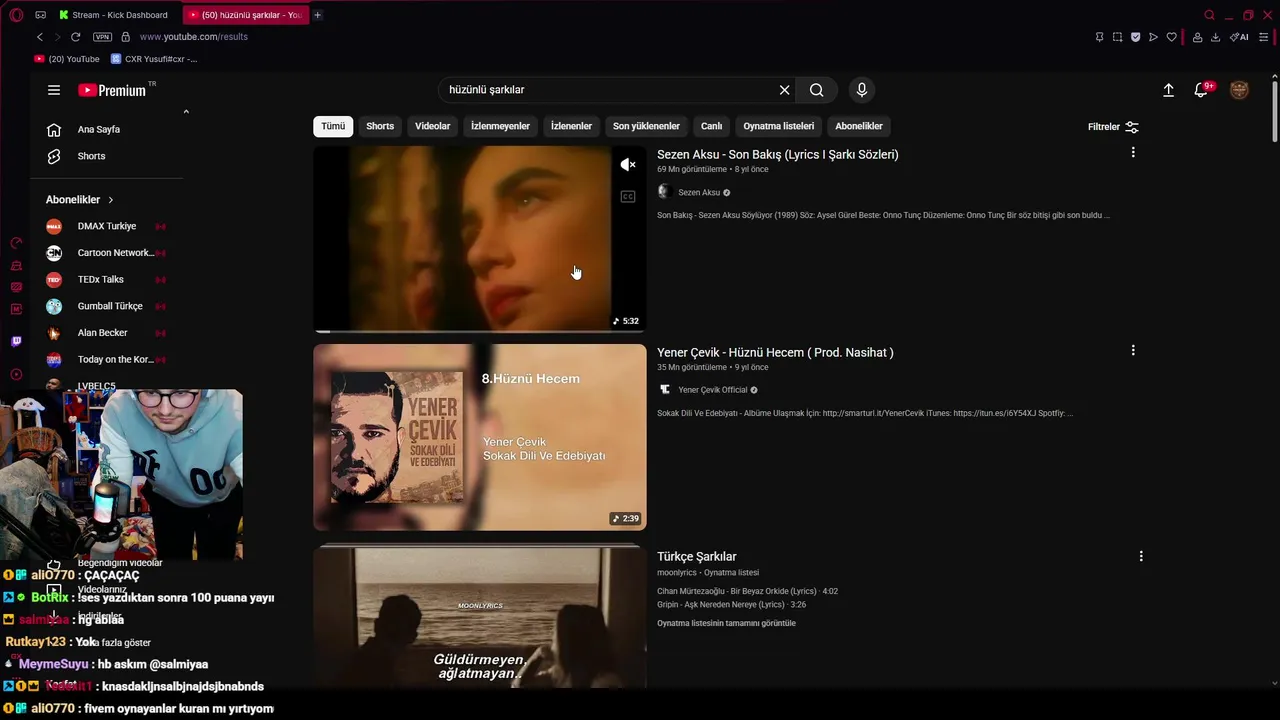Open the Opera profile/account icon

pos(1197,37)
